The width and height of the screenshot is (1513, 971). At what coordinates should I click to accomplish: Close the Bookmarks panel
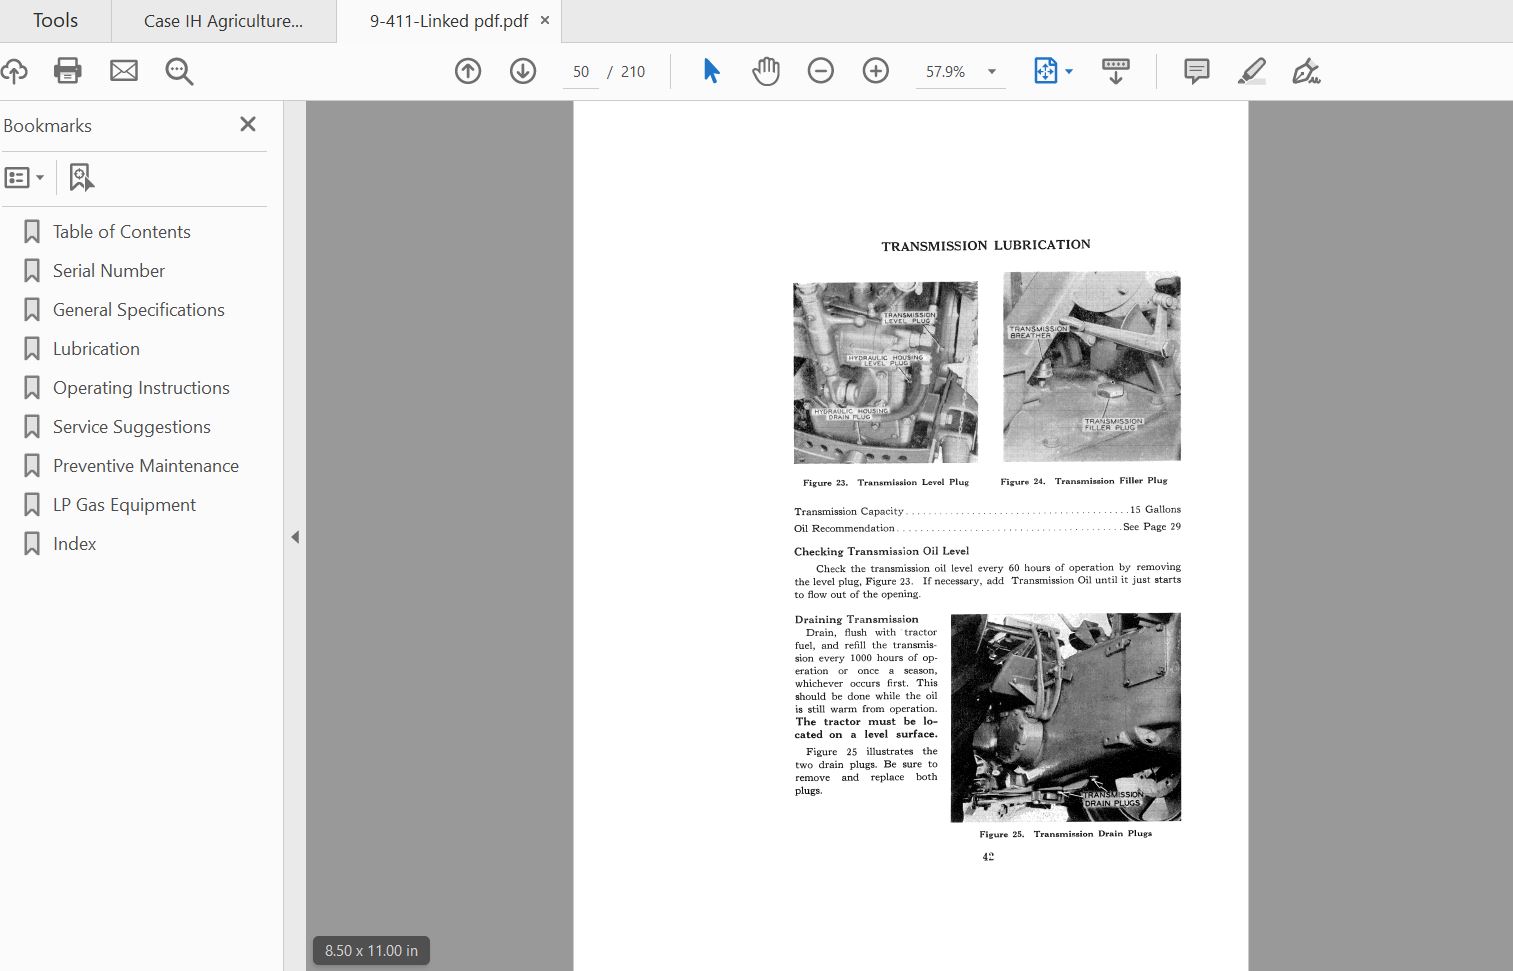tap(248, 124)
